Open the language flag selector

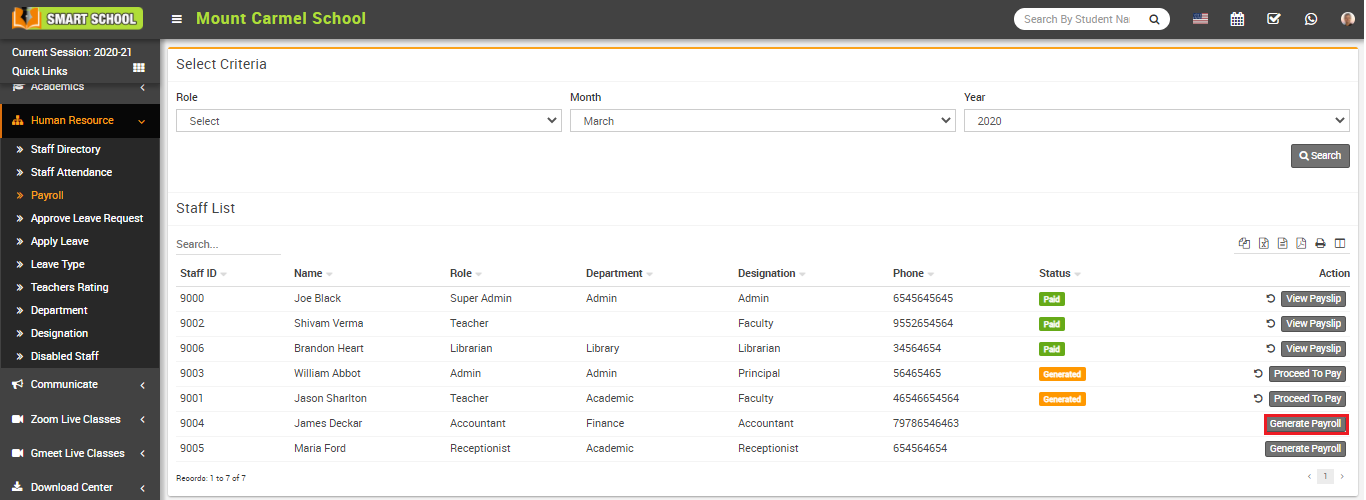[x=1201, y=19]
